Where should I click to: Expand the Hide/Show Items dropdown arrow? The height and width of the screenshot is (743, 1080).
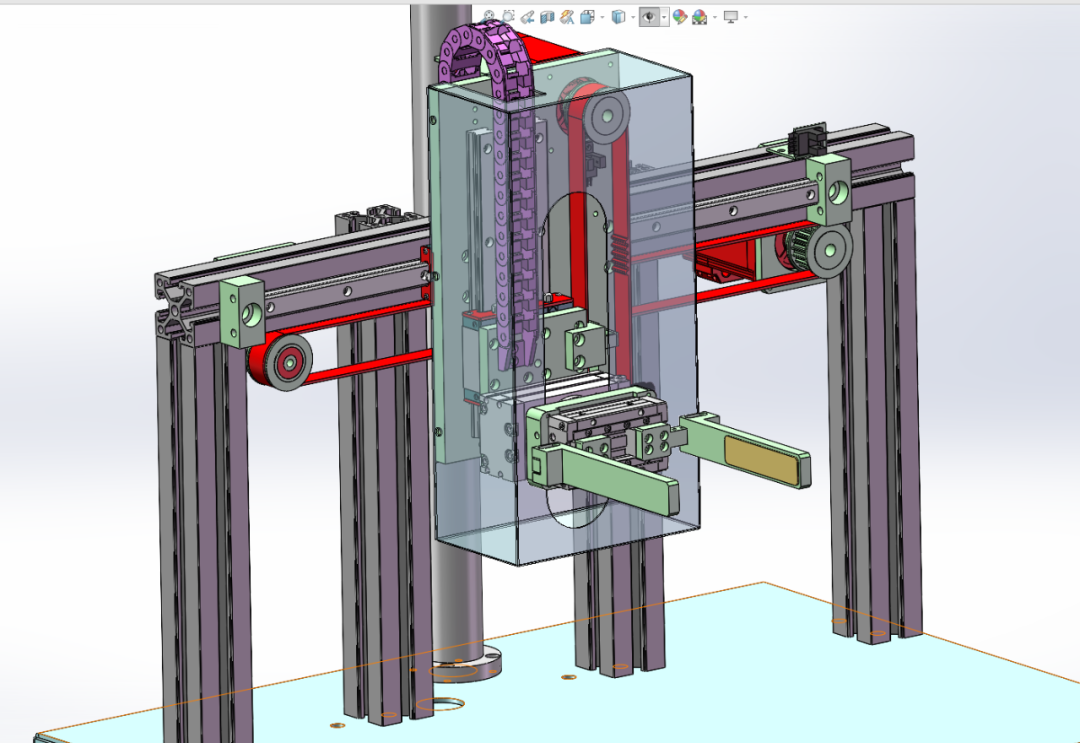tap(664, 17)
